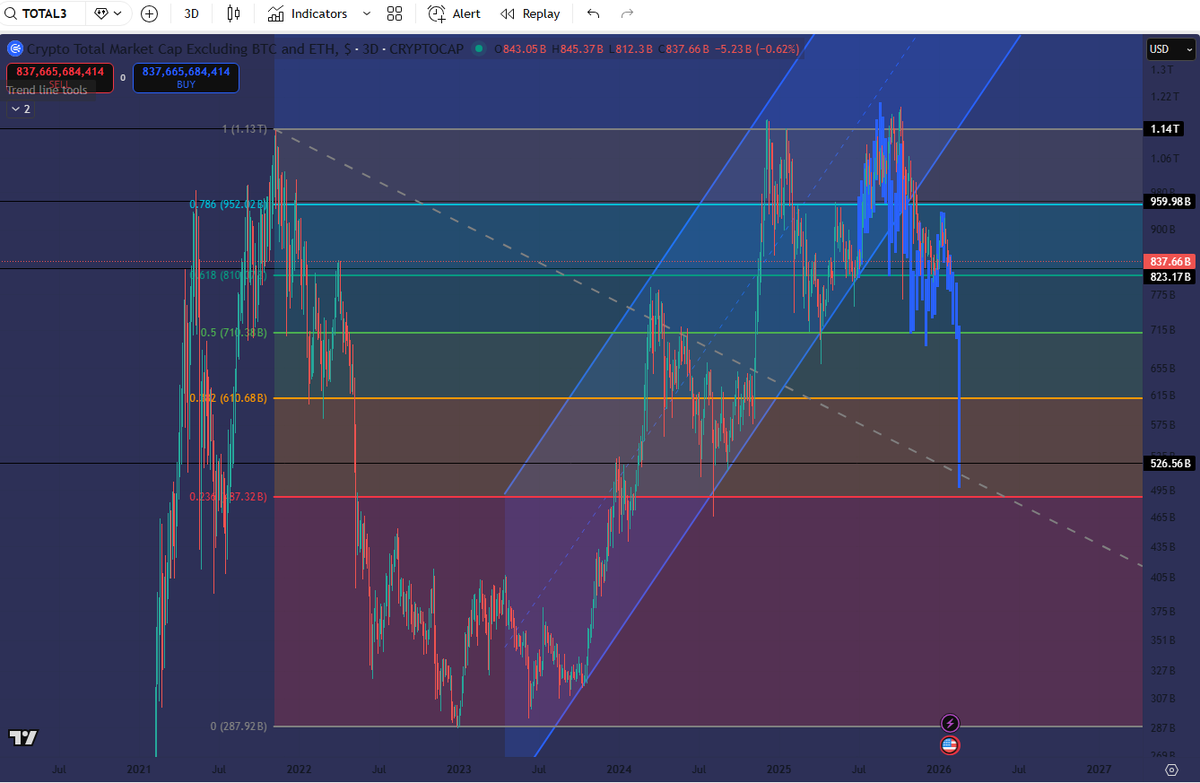Select the Fib level label 0.5 (710.38B)
This screenshot has height=783, width=1200.
(236, 332)
